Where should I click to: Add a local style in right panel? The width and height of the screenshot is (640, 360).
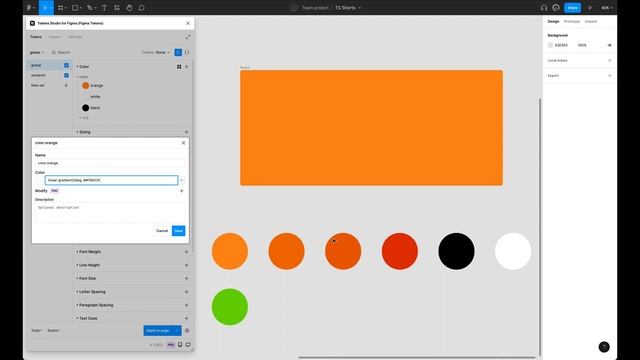coord(609,60)
